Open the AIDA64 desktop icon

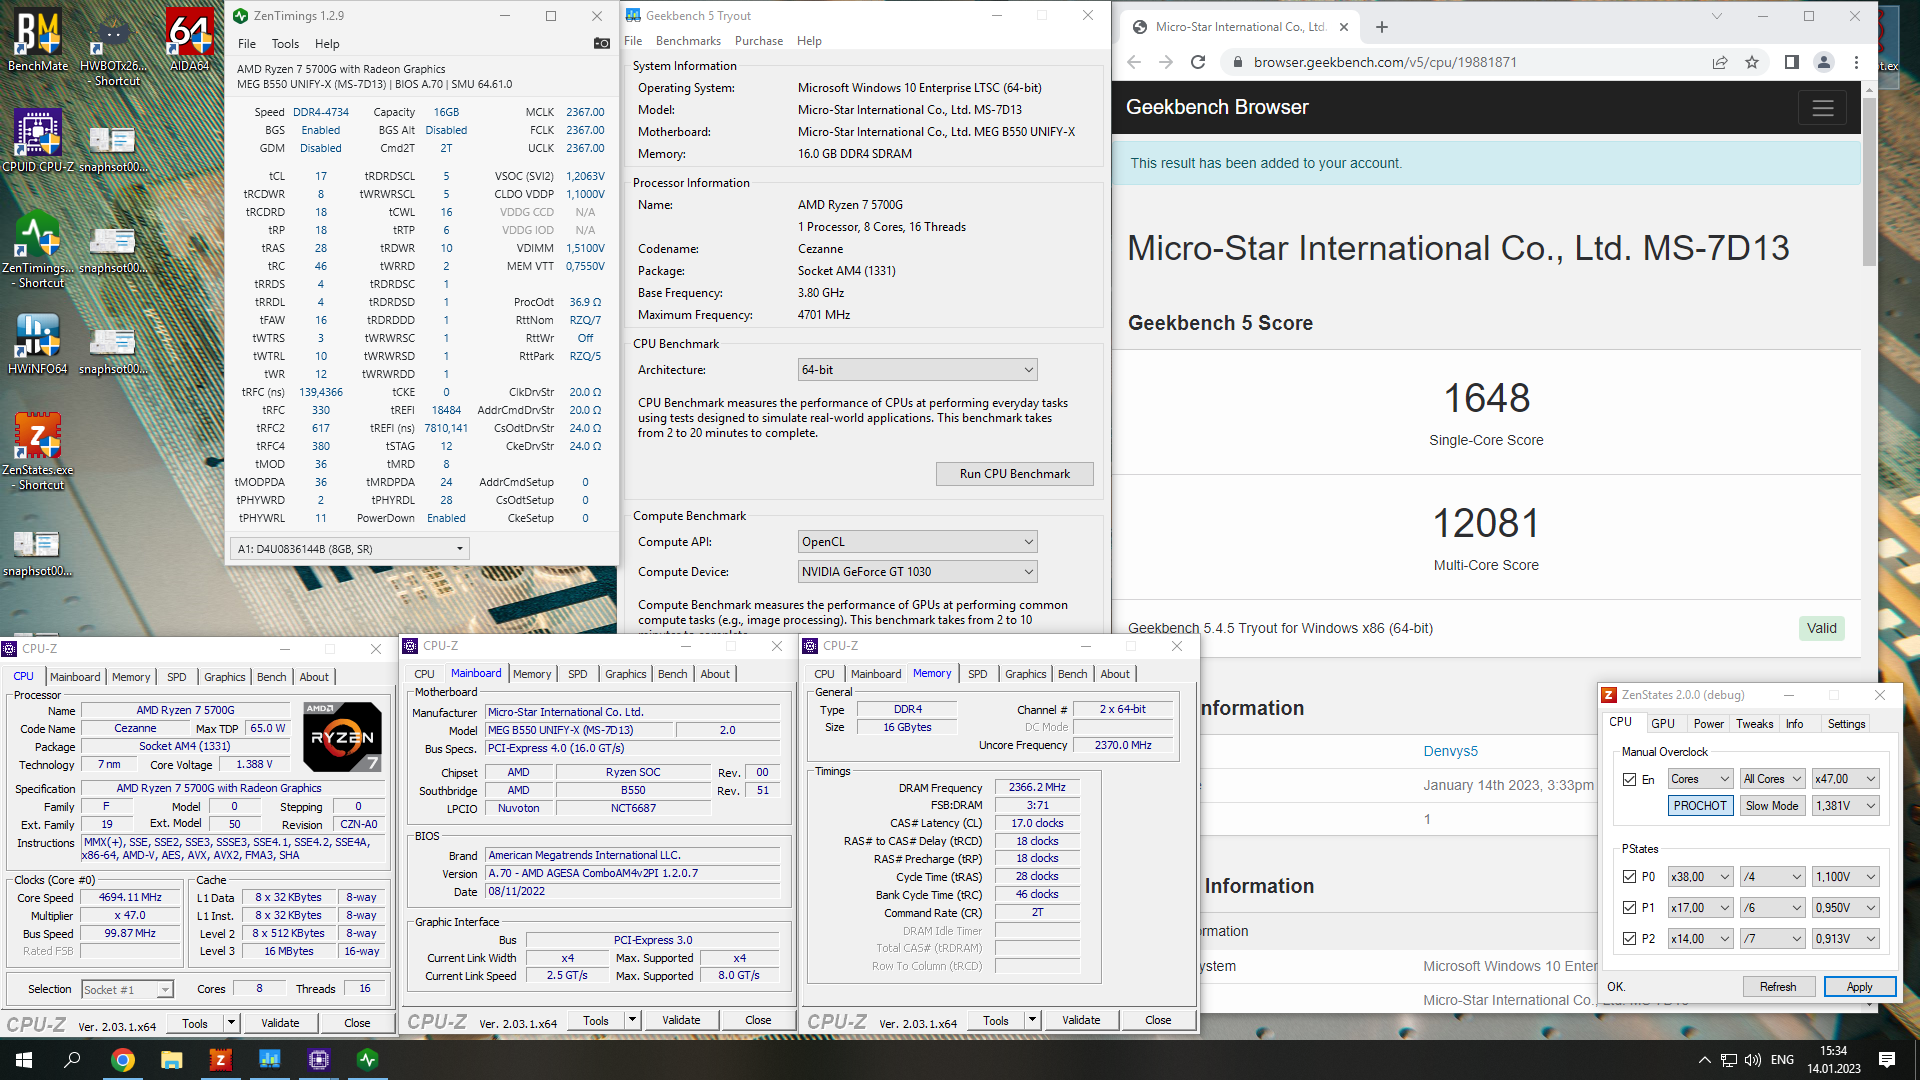(x=189, y=40)
